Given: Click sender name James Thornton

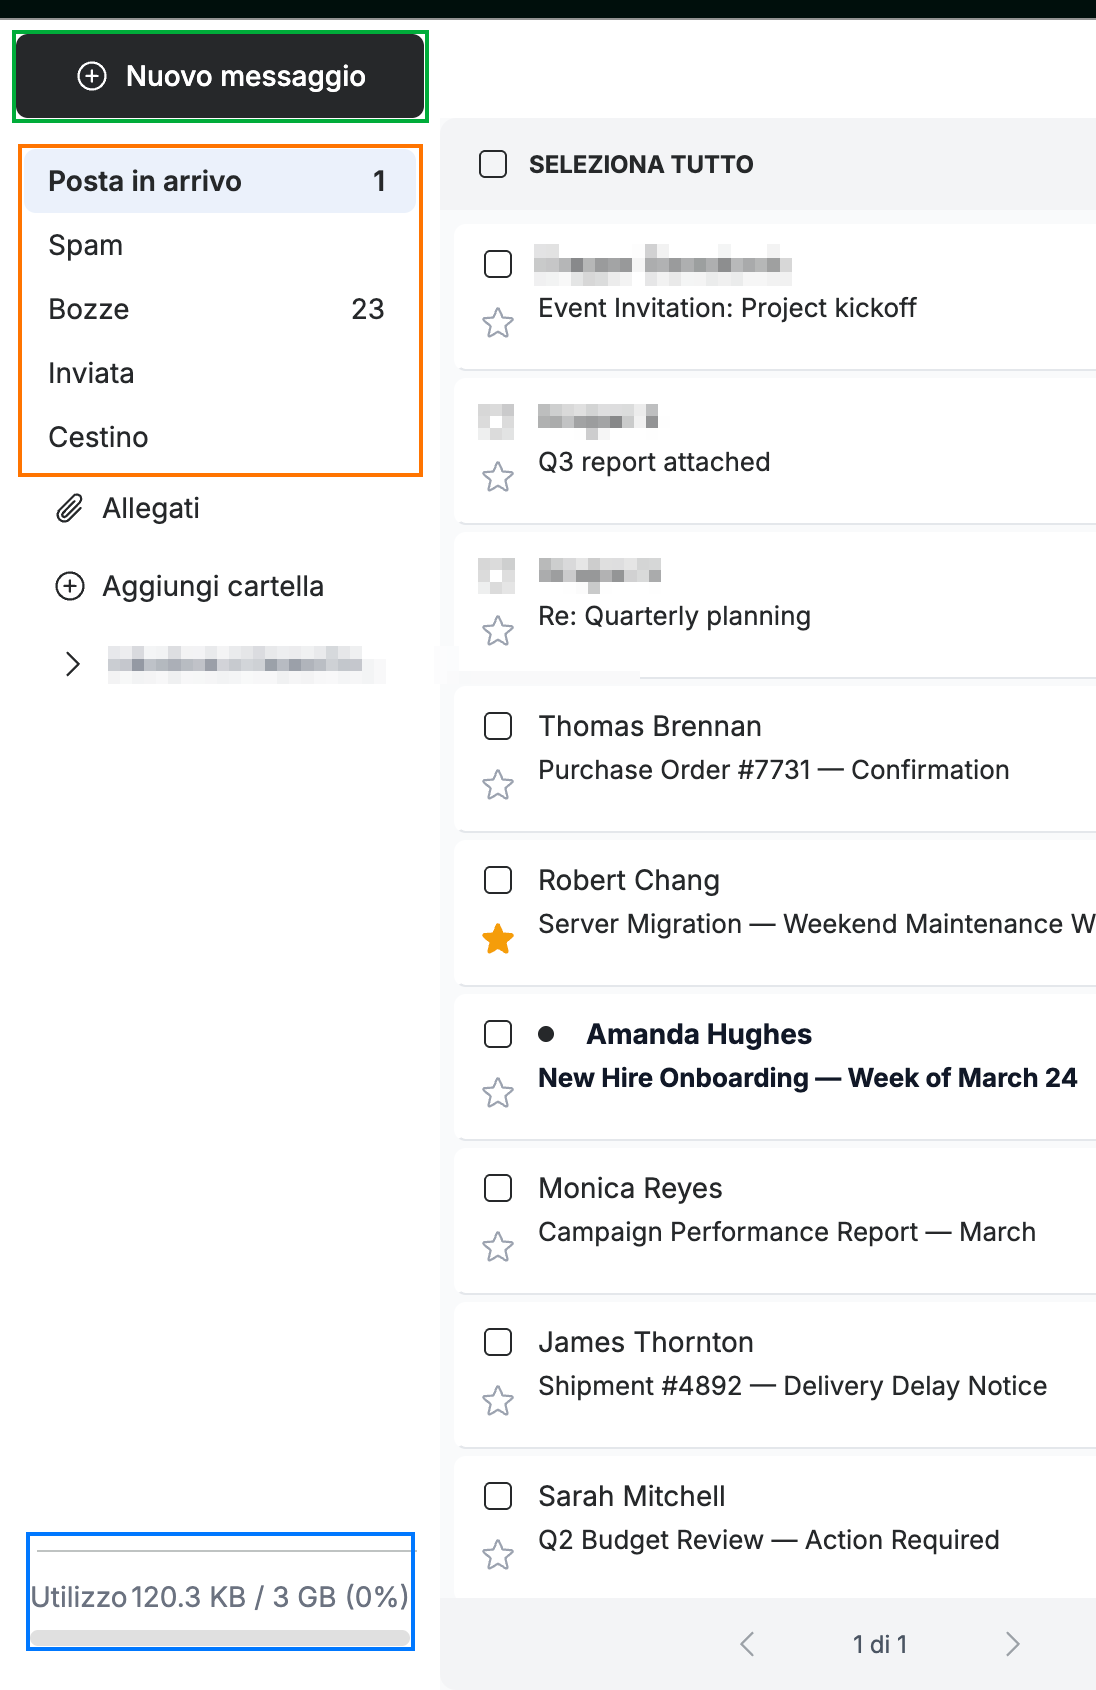Looking at the screenshot, I should [x=646, y=1342].
